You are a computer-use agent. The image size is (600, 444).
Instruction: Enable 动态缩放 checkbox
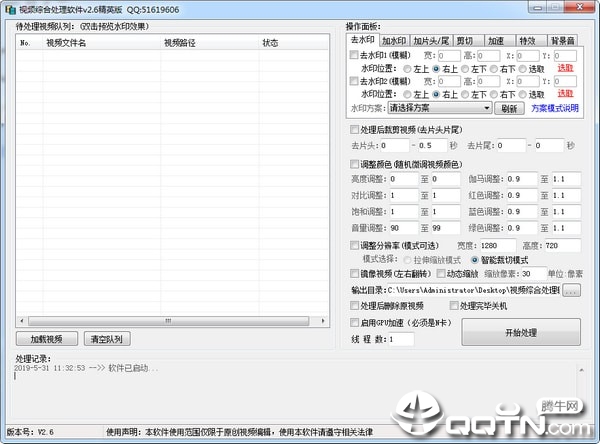click(x=441, y=273)
